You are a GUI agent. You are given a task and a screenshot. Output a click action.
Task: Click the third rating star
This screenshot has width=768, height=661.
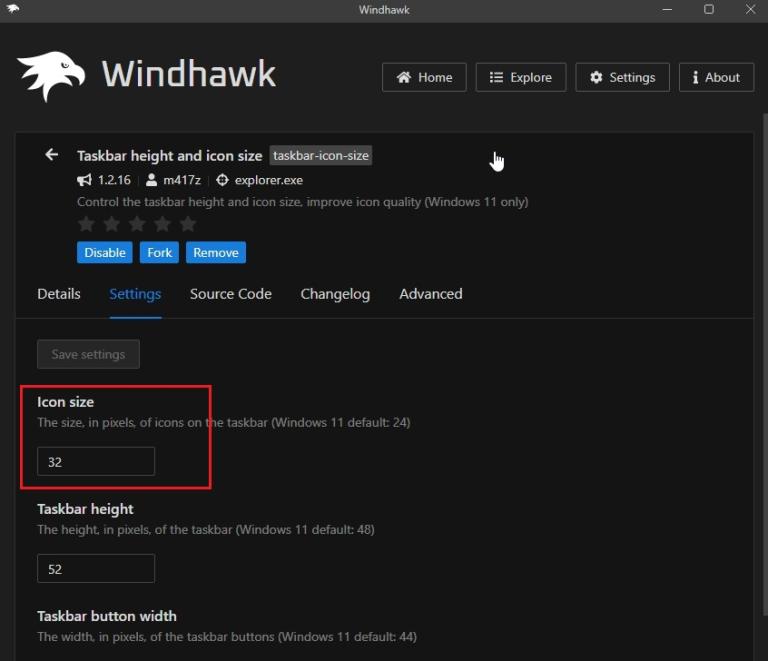click(137, 224)
